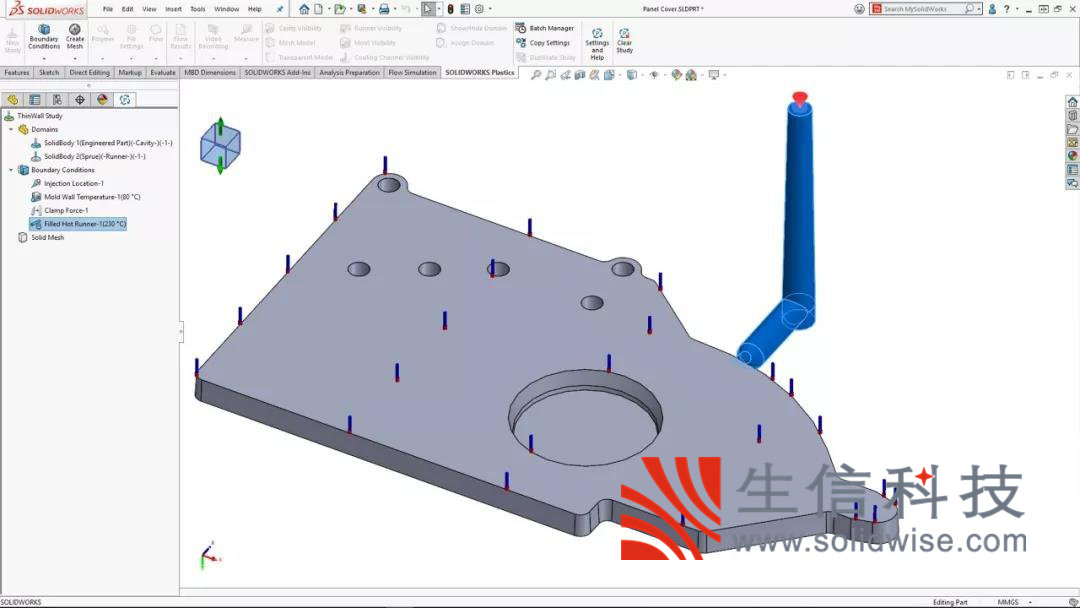Viewport: 1080px width, 608px height.
Task: Click the Section View icon
Action: tap(580, 75)
